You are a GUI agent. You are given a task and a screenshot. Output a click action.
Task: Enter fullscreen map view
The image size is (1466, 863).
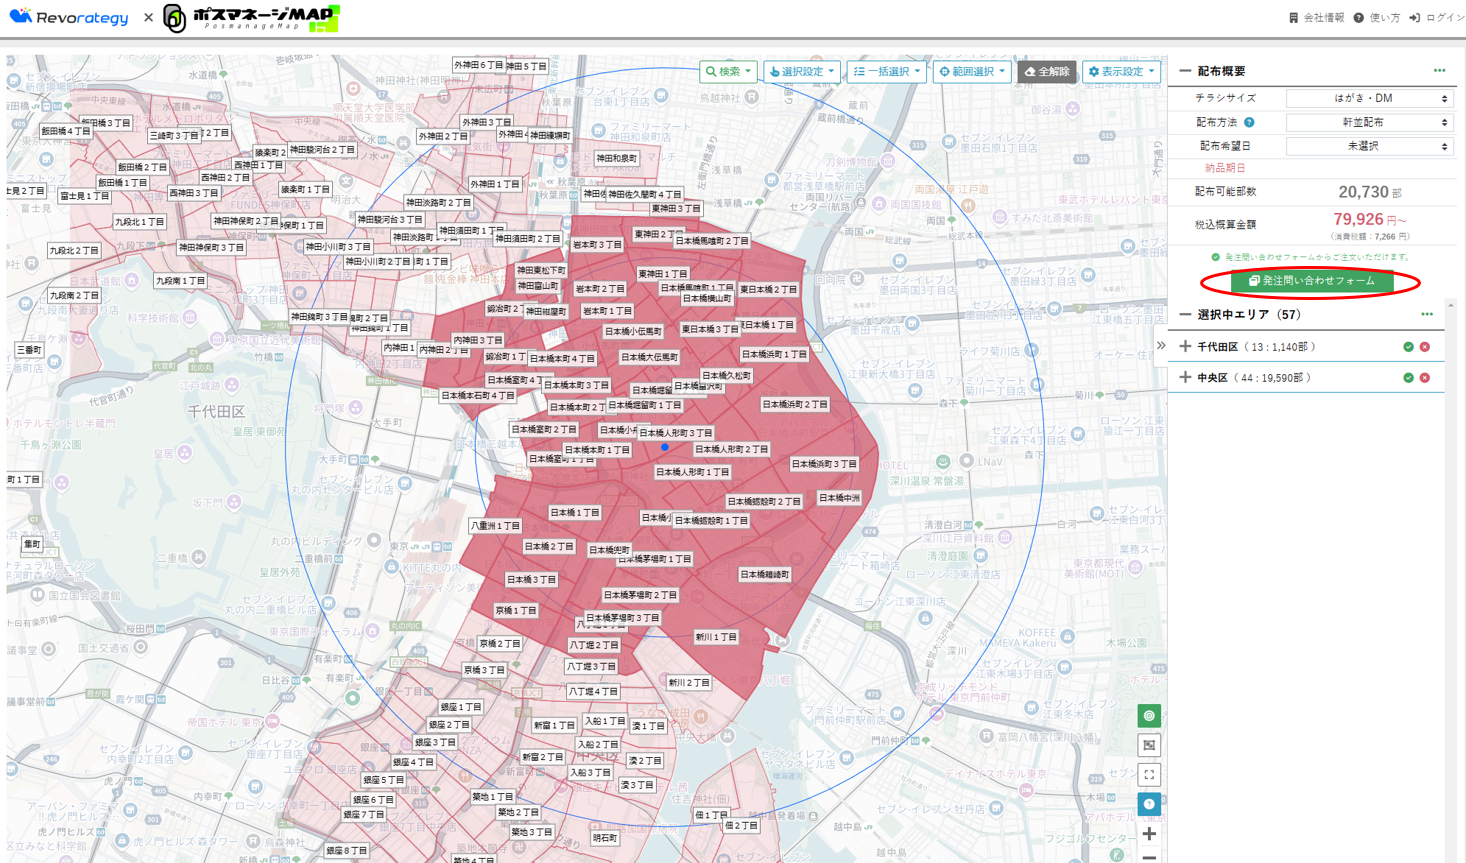pyautogui.click(x=1149, y=775)
